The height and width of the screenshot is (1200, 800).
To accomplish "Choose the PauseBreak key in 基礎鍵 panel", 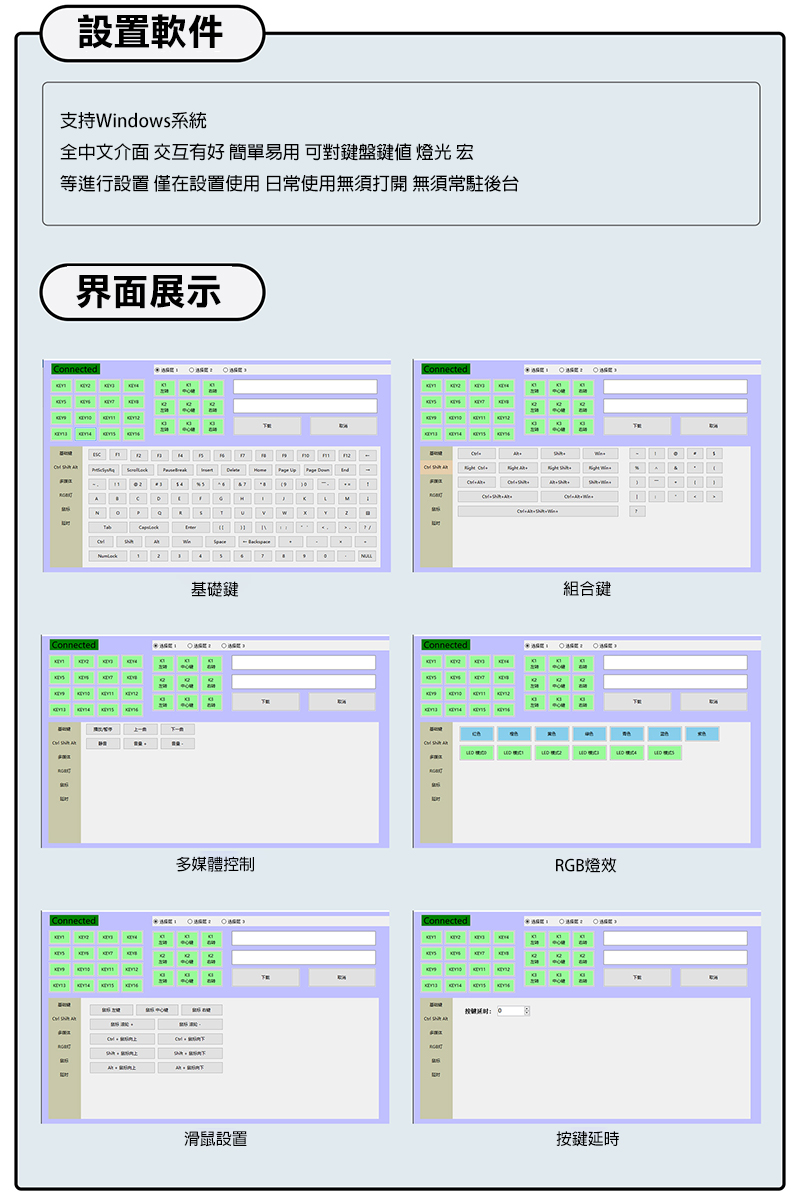I will tap(175, 469).
